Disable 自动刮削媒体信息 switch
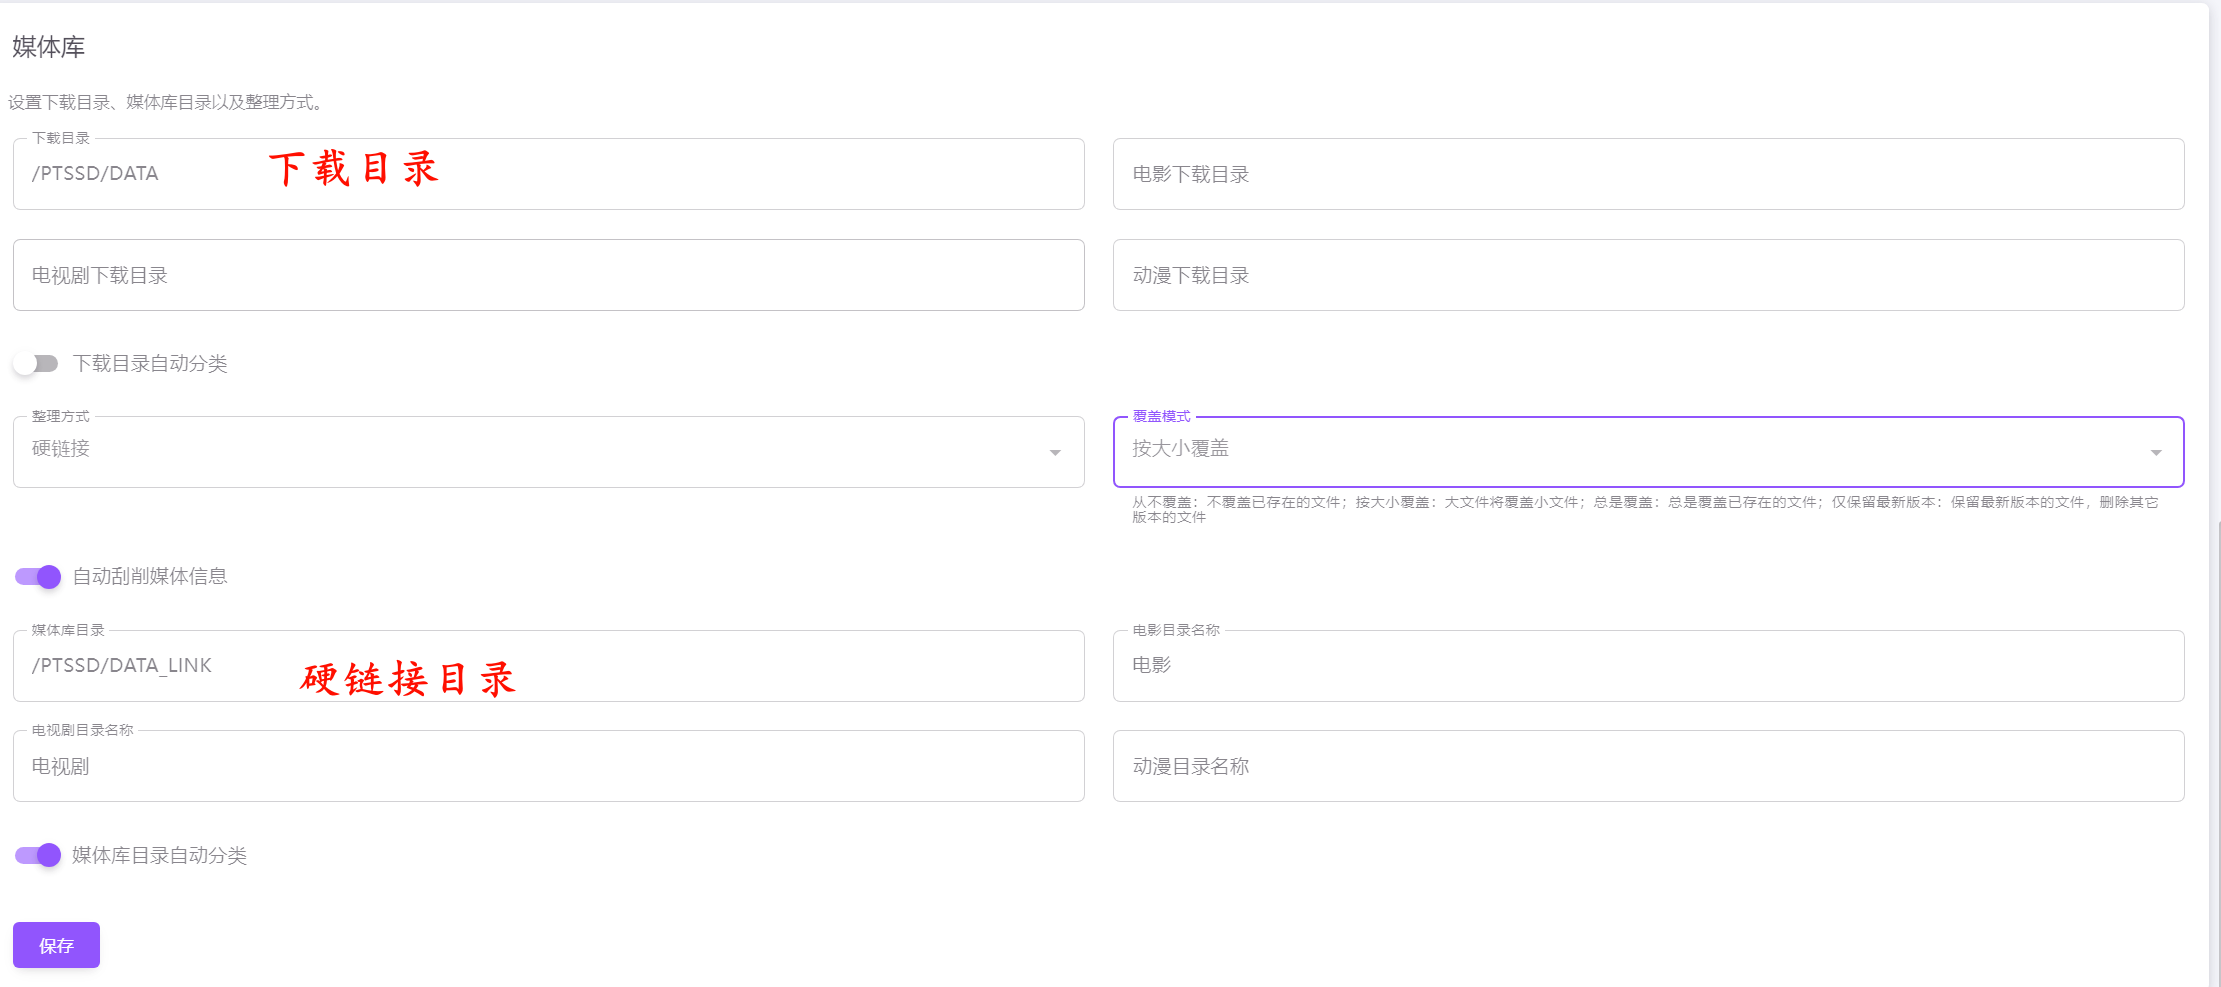Screen dimensions: 2221x987 (x=38, y=577)
